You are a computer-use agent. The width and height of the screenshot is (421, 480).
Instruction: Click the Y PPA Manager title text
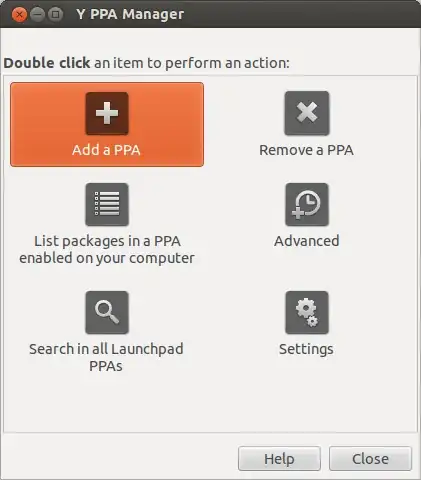130,14
